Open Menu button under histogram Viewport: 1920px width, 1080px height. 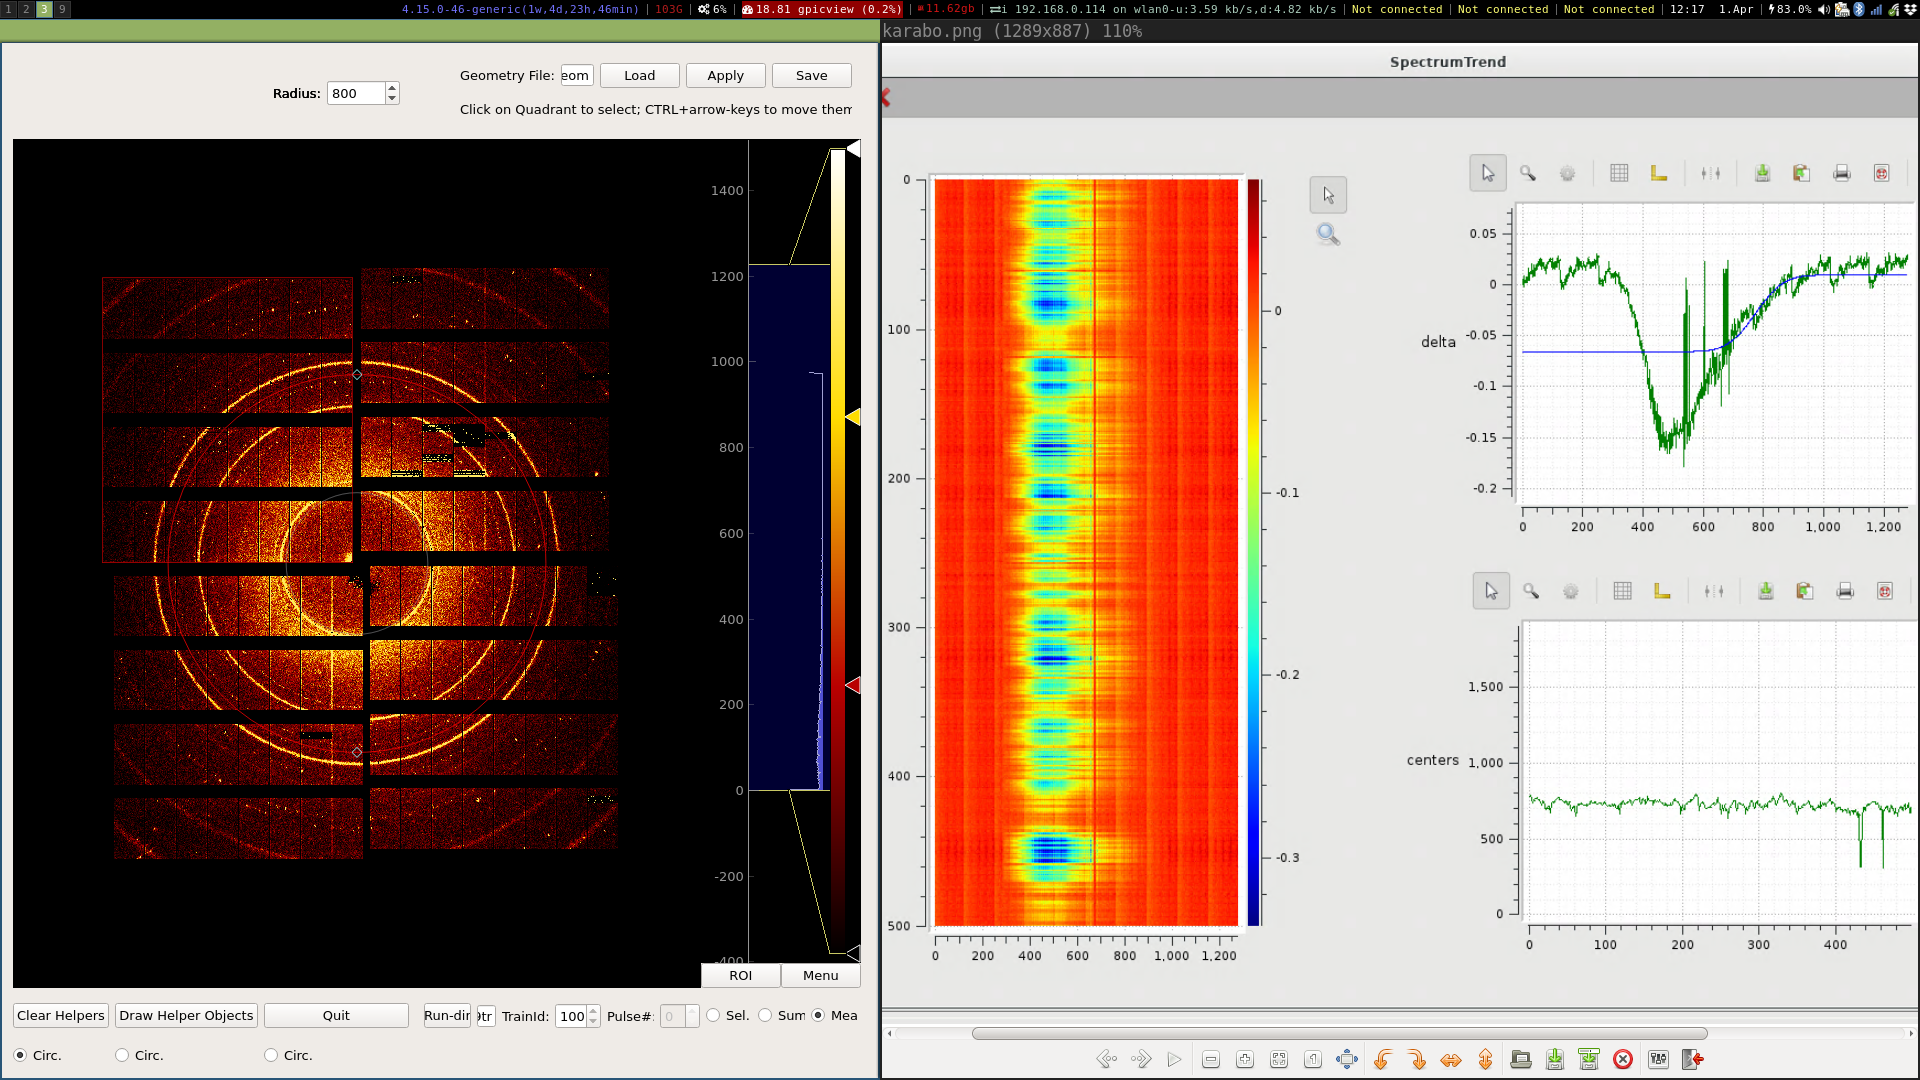click(x=821, y=975)
